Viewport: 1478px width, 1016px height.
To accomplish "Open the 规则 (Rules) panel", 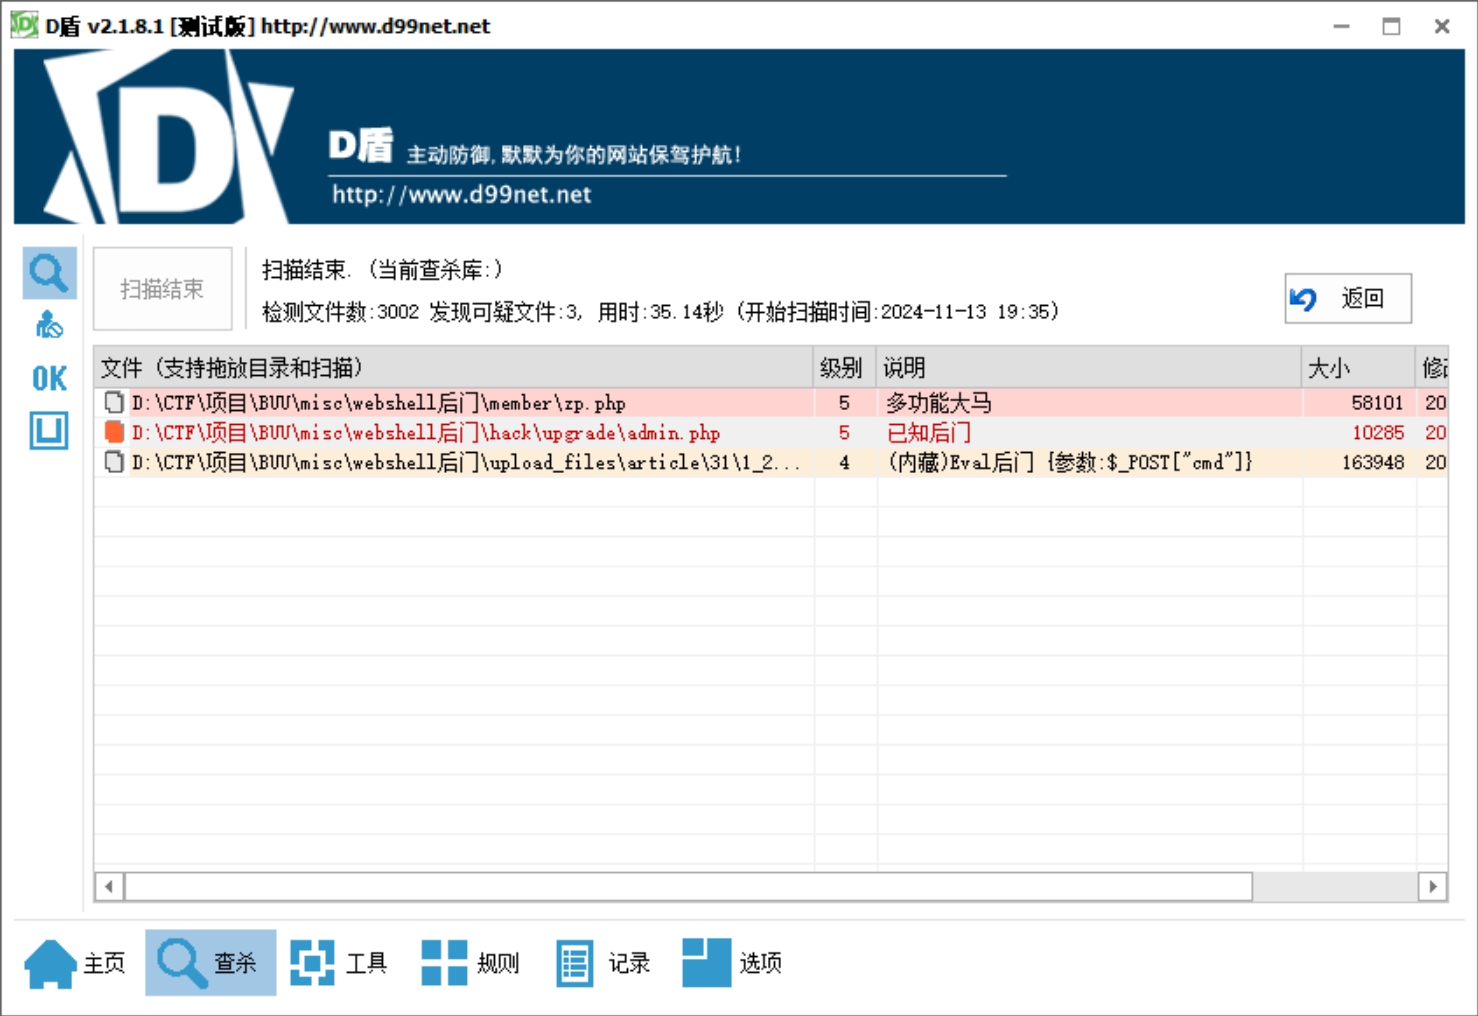I will point(471,961).
